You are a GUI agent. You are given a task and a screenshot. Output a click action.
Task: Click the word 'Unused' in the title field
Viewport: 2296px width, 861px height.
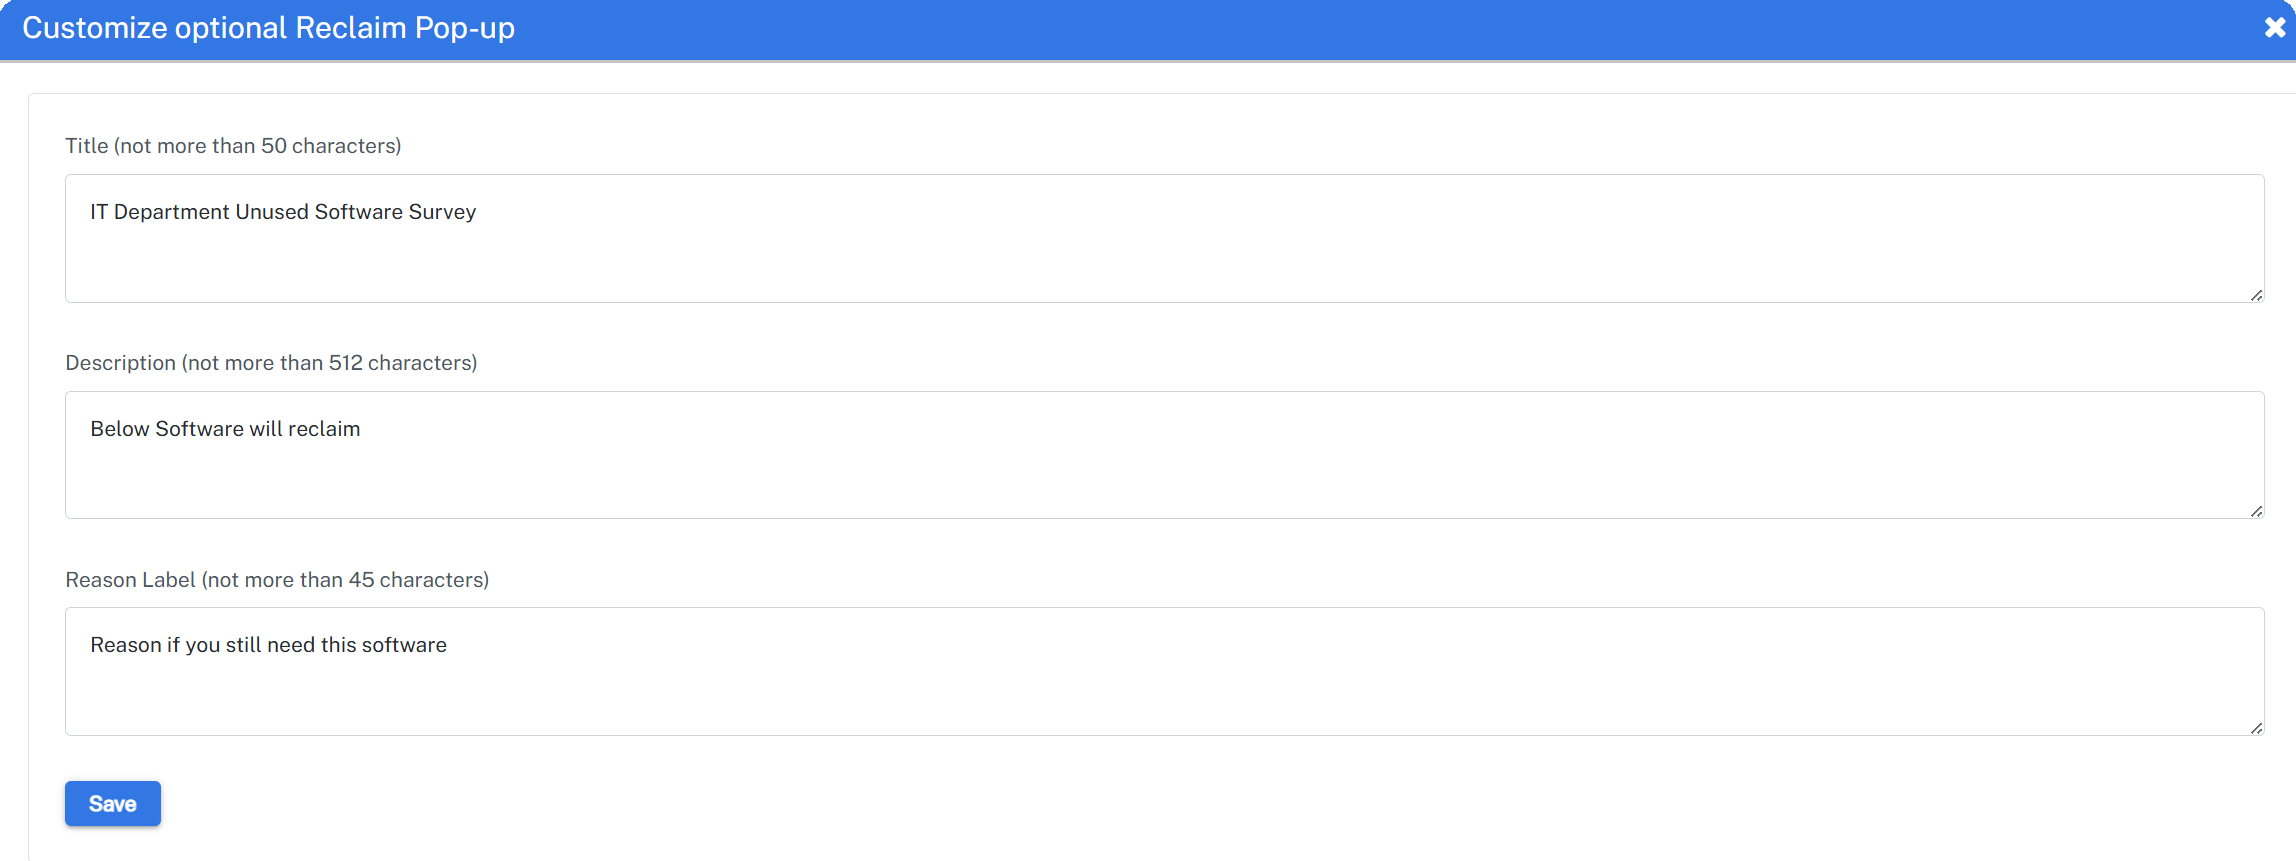point(272,212)
